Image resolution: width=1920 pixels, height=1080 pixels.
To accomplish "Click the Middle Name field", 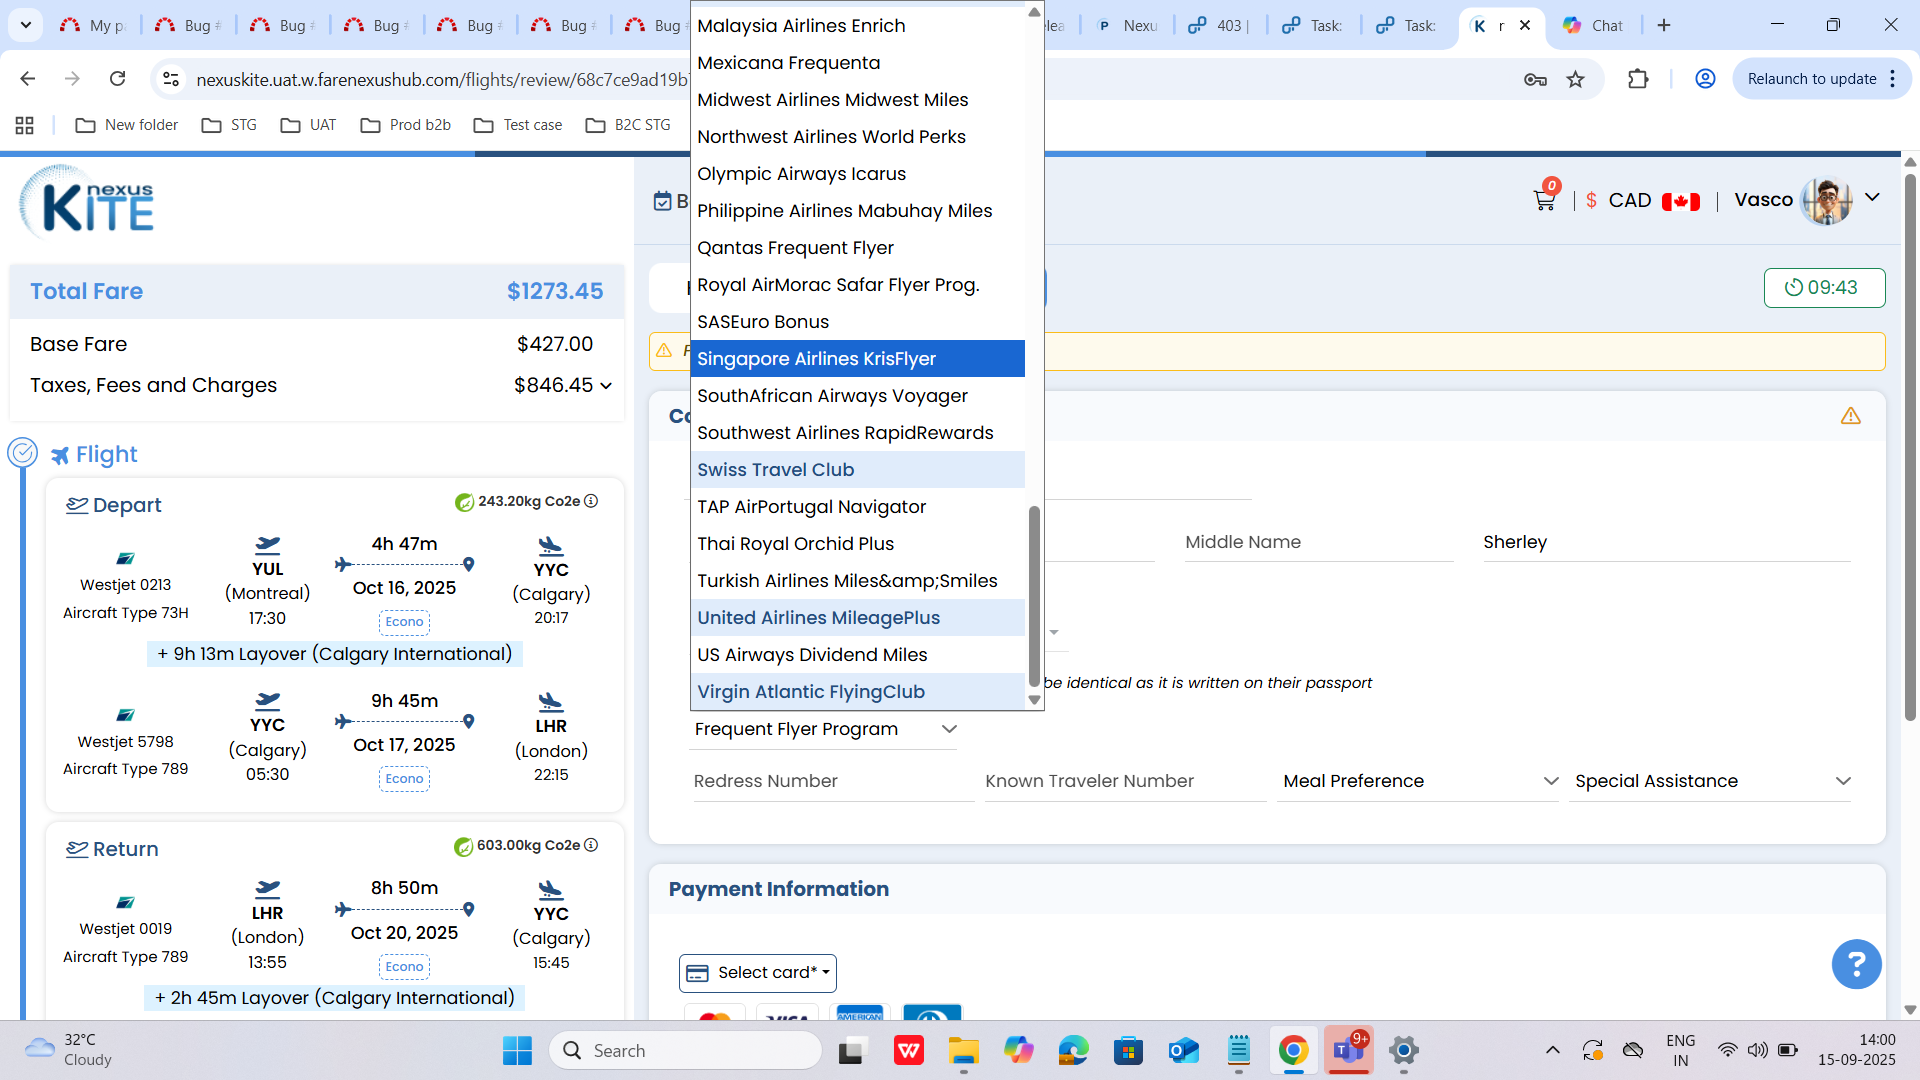I will click(1318, 542).
